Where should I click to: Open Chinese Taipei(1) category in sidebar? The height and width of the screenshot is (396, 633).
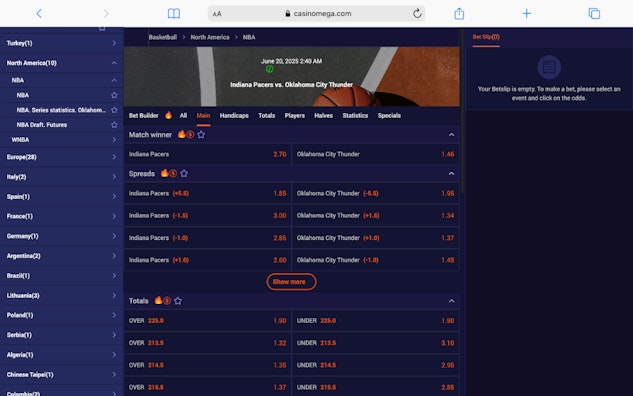click(x=62, y=375)
